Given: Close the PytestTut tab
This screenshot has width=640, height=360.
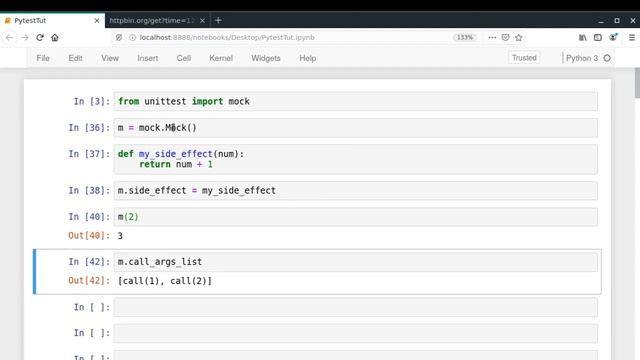Looking at the screenshot, I should coord(97,20).
